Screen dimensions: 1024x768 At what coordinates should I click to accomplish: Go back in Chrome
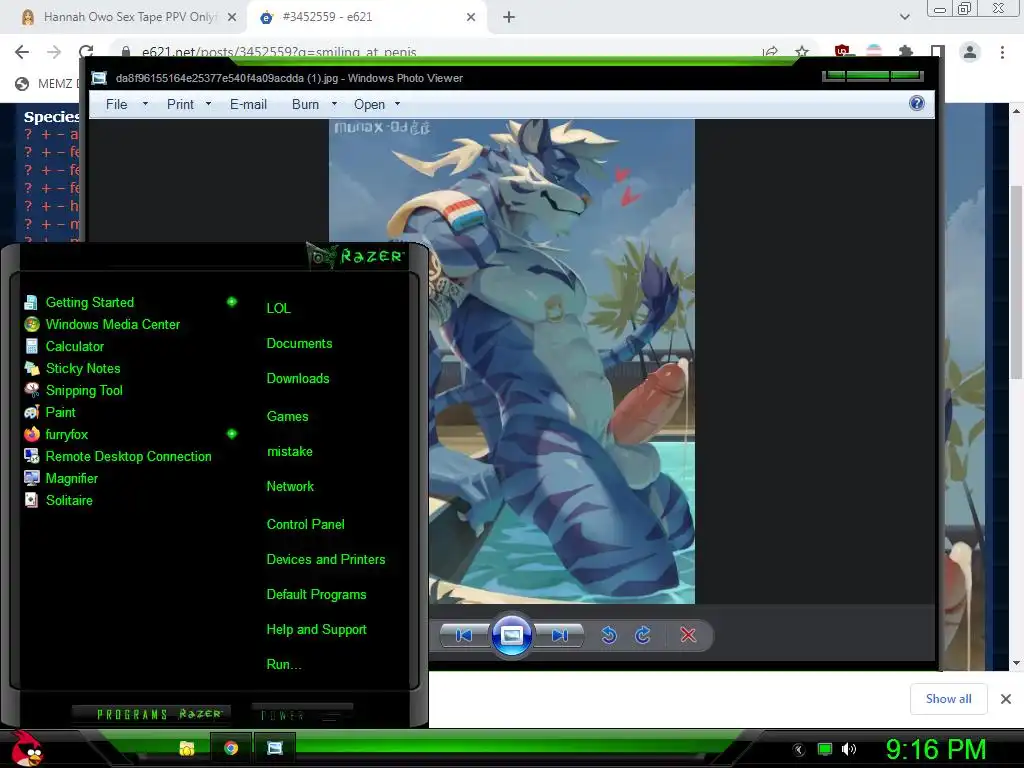click(x=22, y=52)
